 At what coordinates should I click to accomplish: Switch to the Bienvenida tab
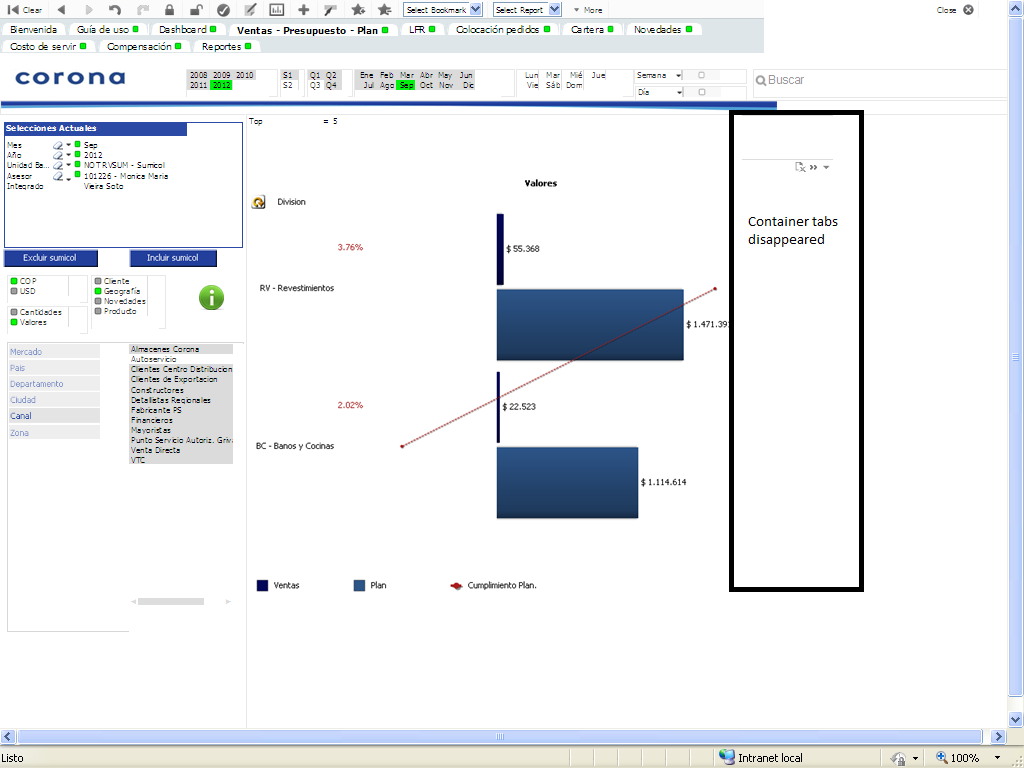tap(33, 29)
